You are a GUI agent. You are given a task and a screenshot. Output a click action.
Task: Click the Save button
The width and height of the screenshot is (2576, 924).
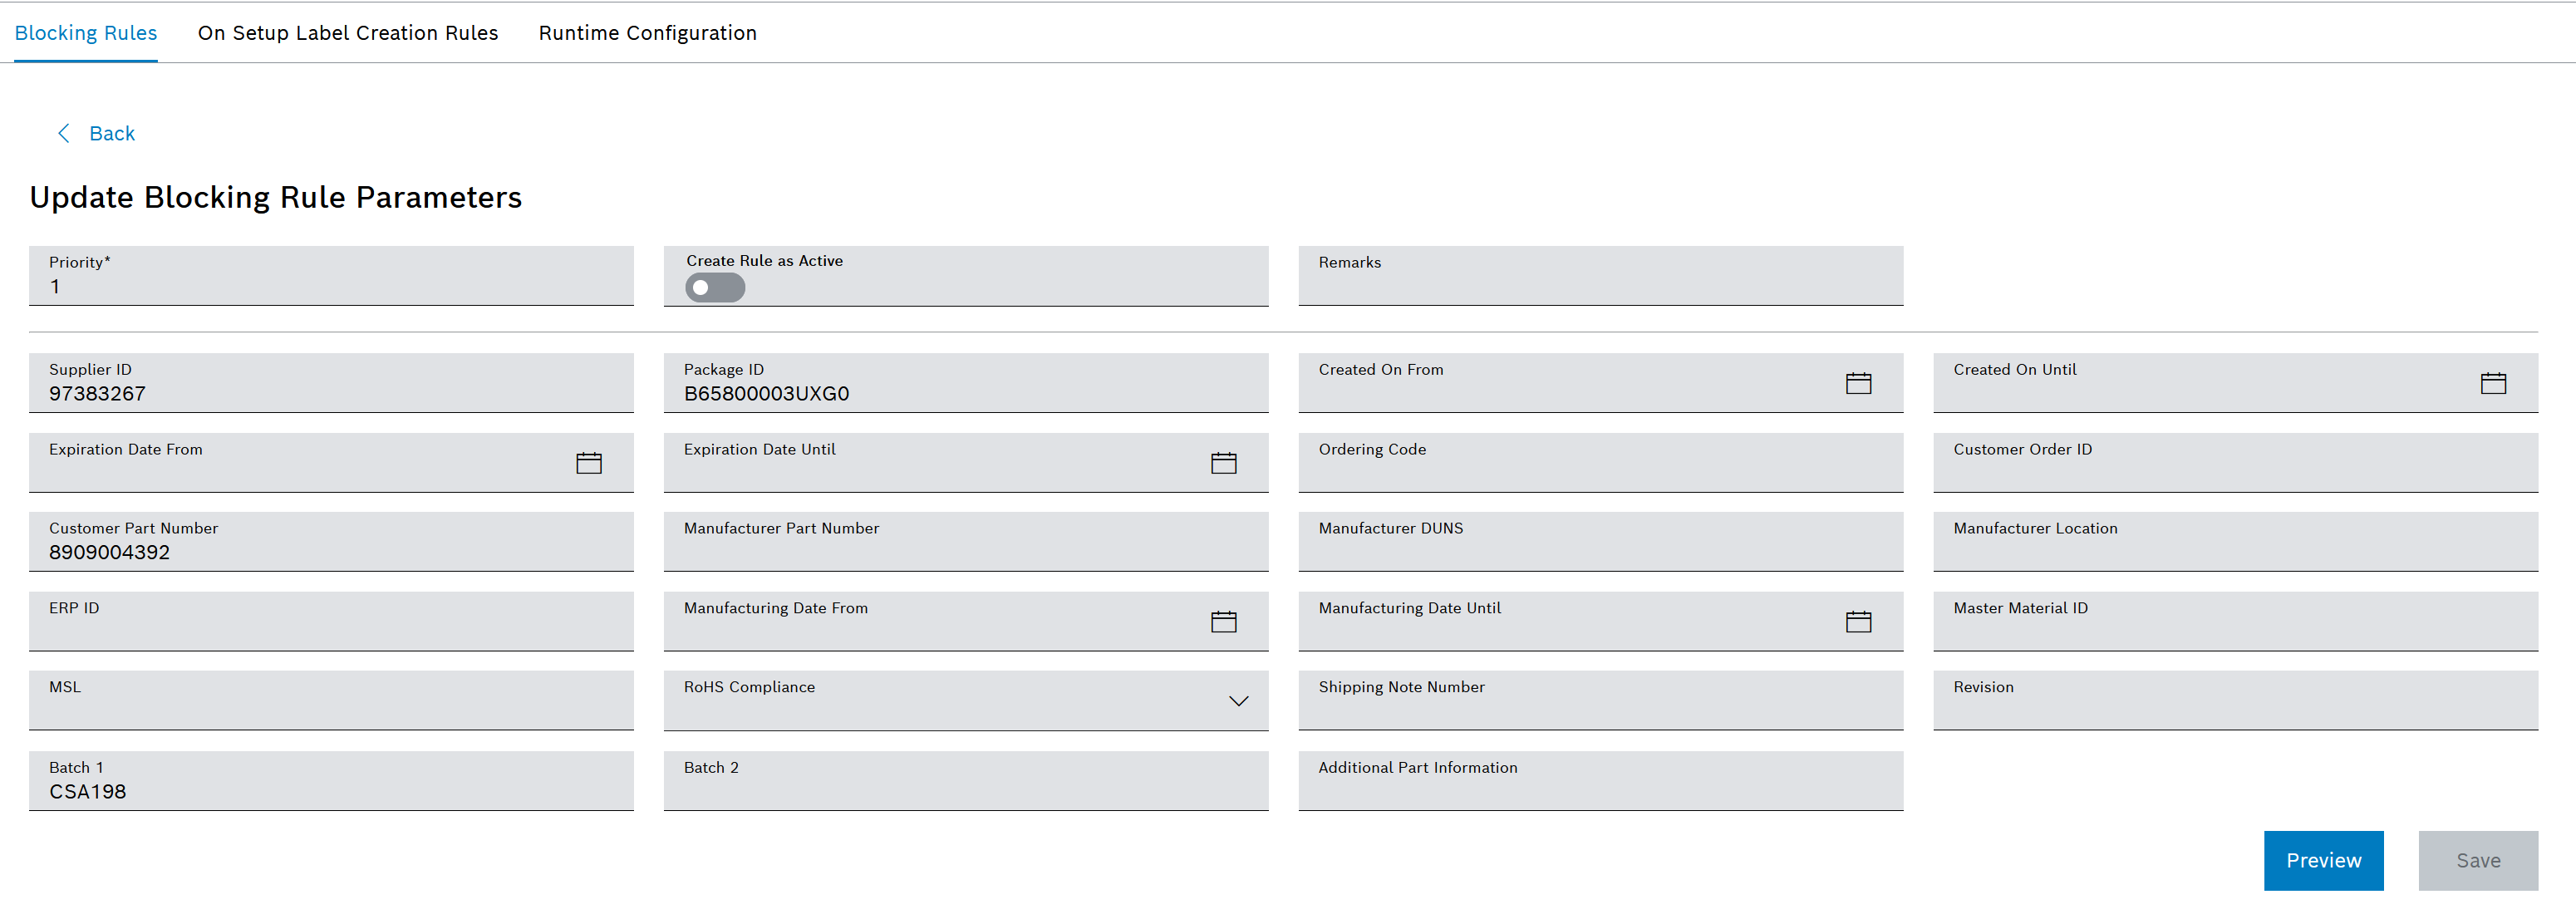pos(2478,860)
